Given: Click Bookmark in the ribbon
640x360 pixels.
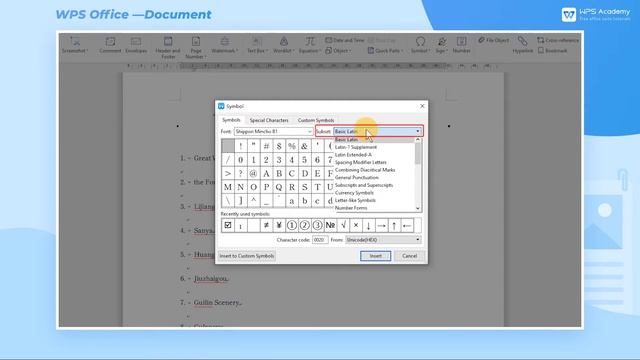Looking at the screenshot, I should (x=552, y=51).
